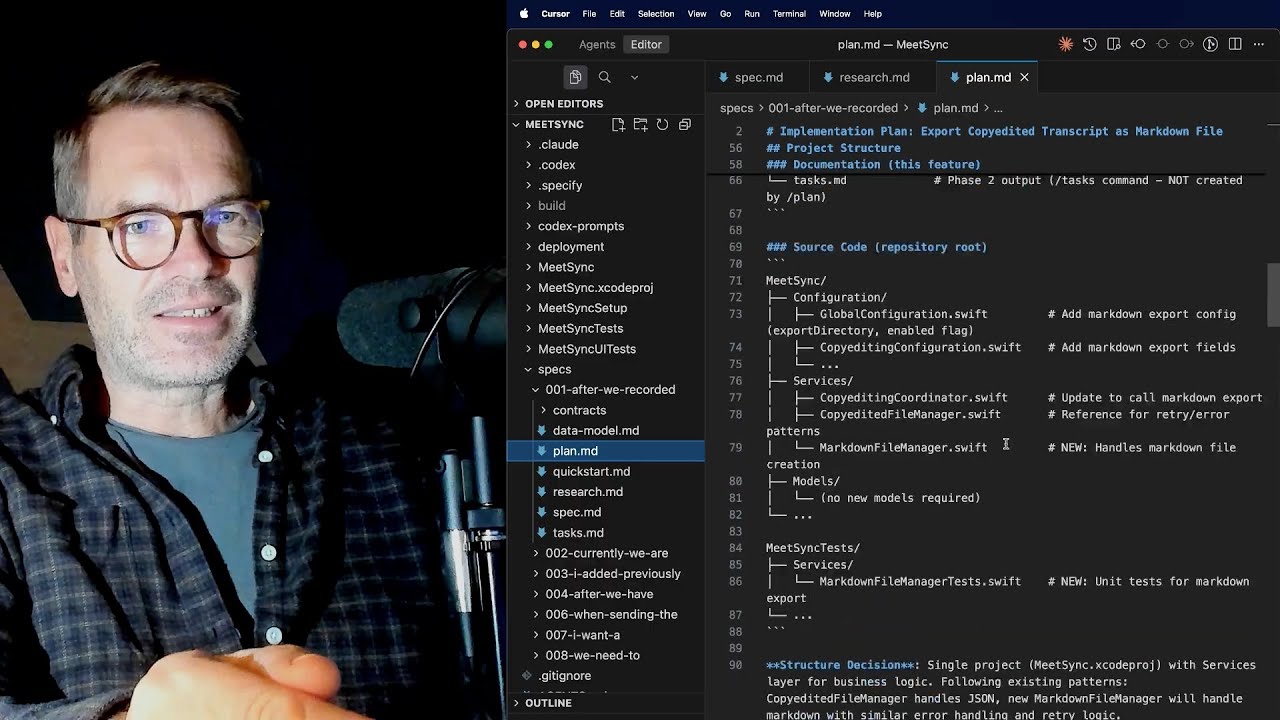1280x720 pixels.
Task: Expand the MeetSyncSetup folder
Action: [x=605, y=308]
